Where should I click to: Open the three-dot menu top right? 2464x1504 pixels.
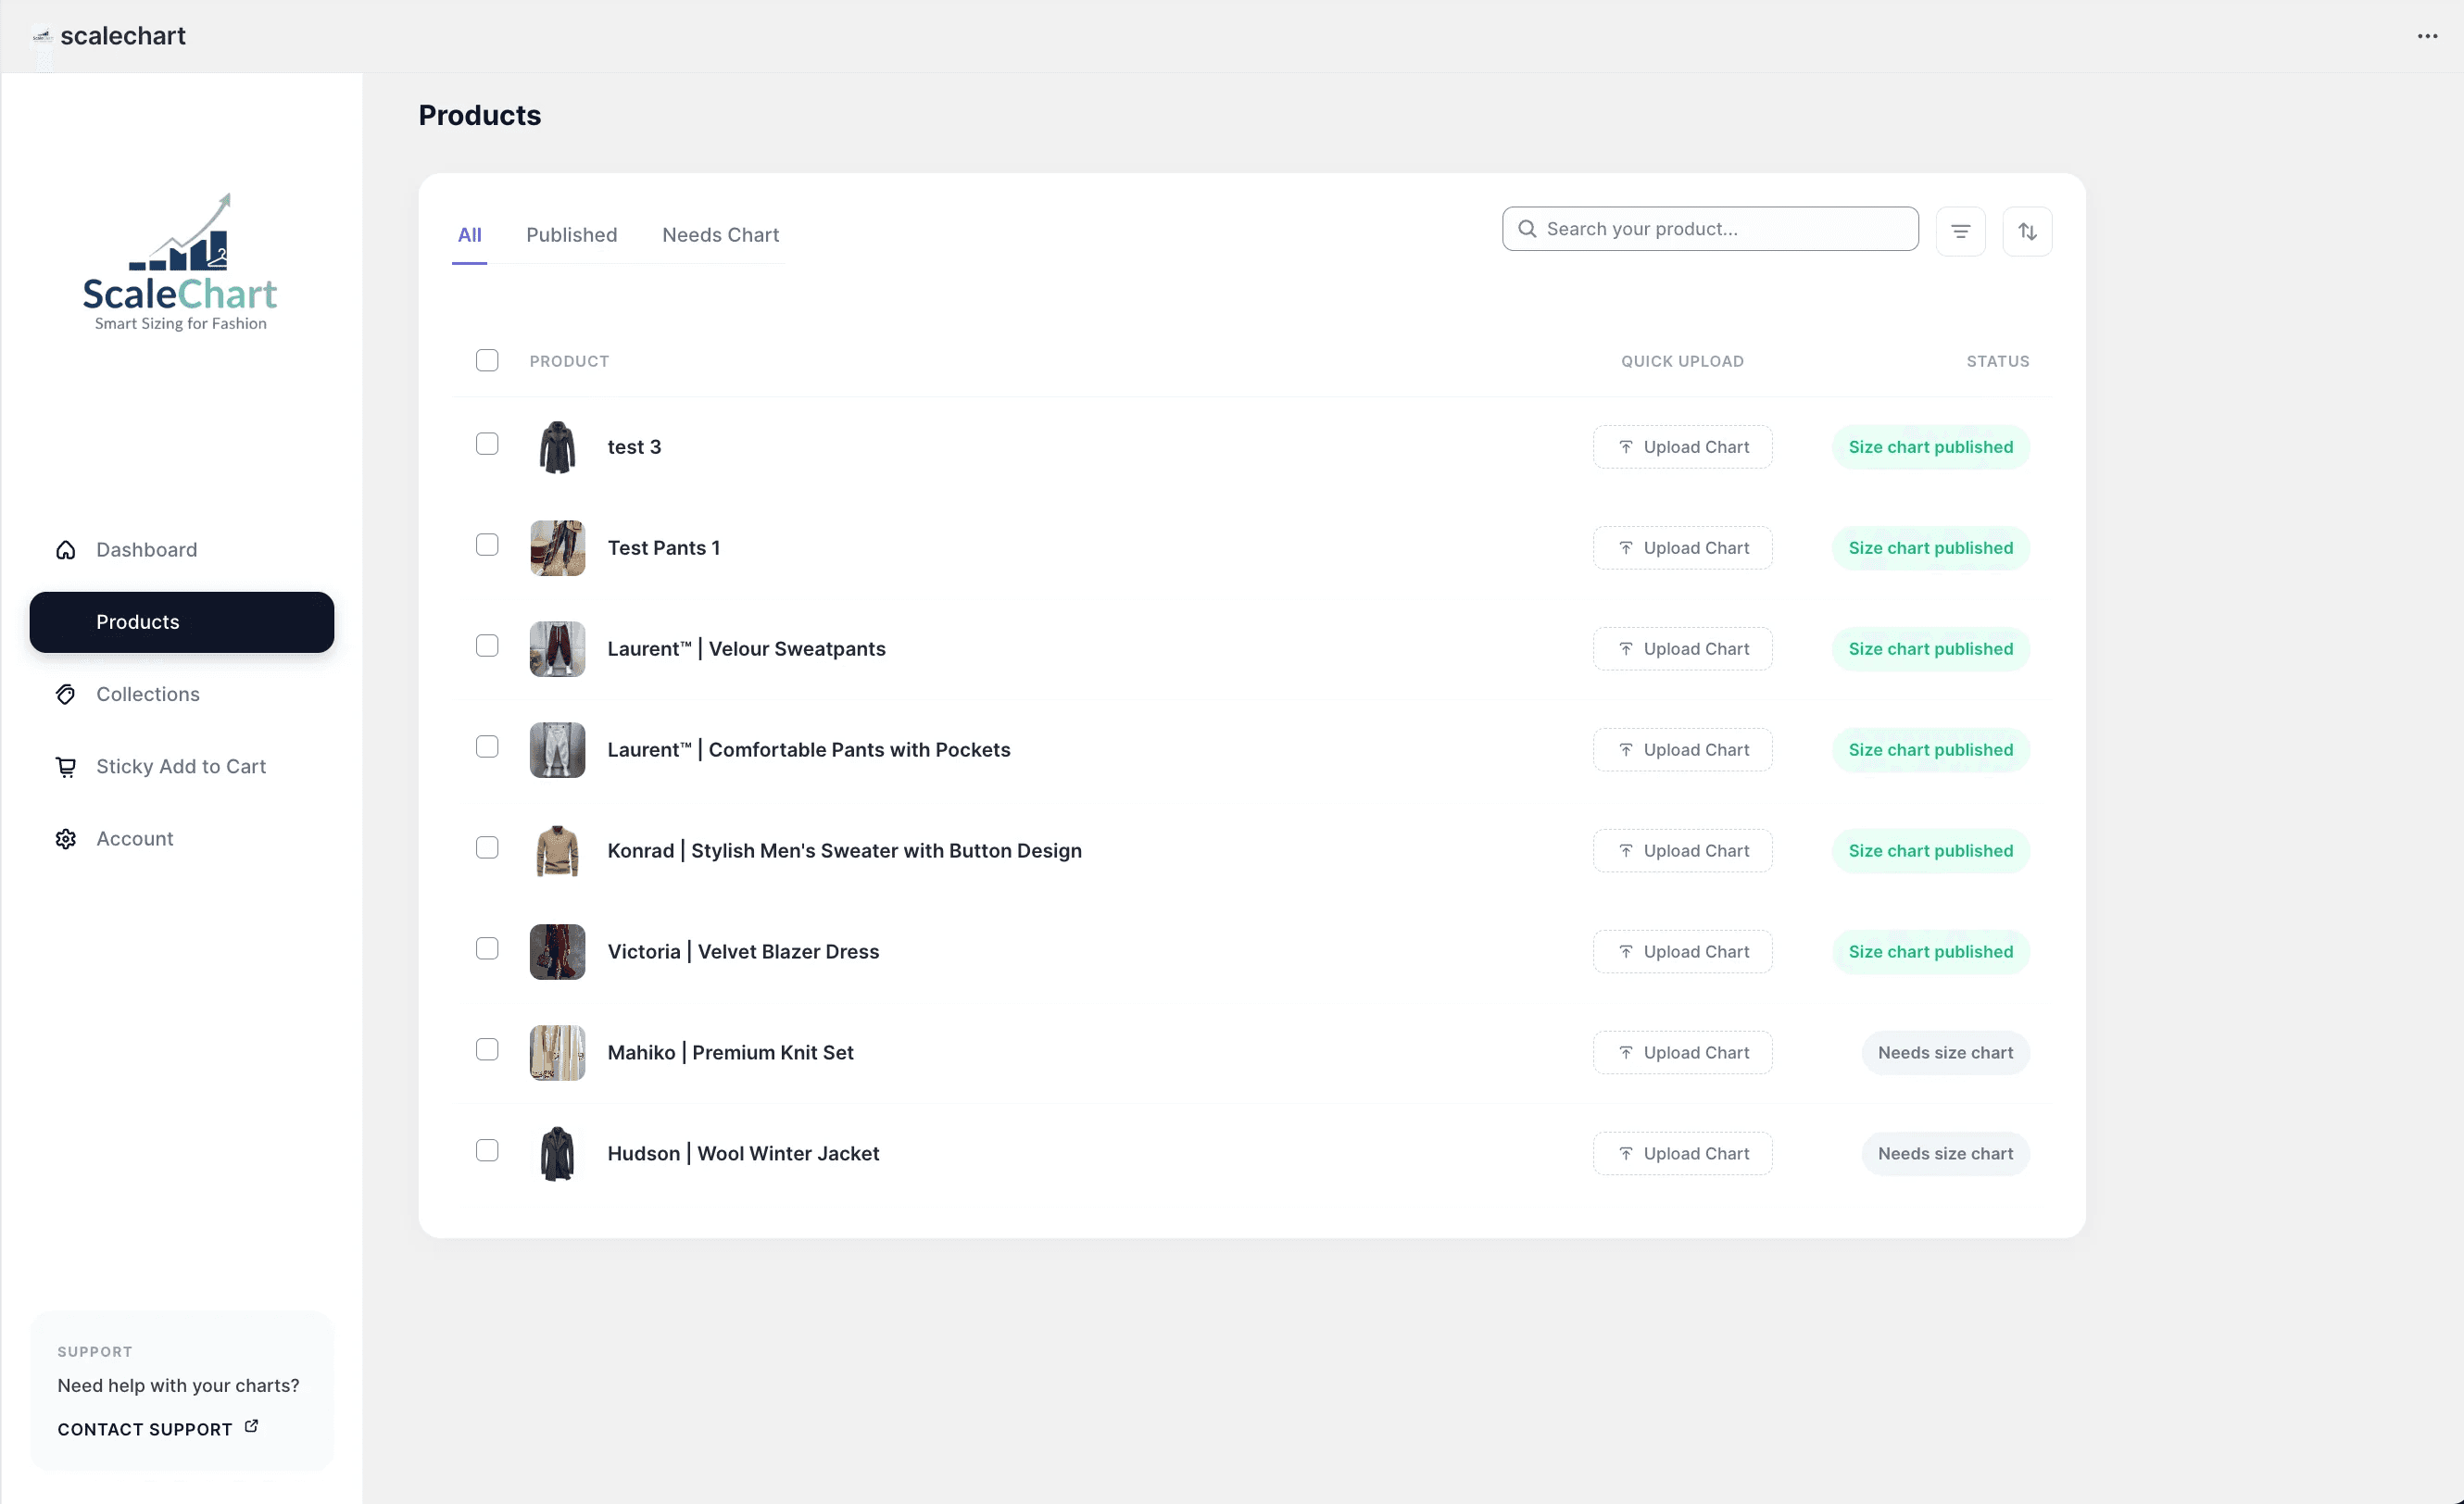[x=2427, y=36]
